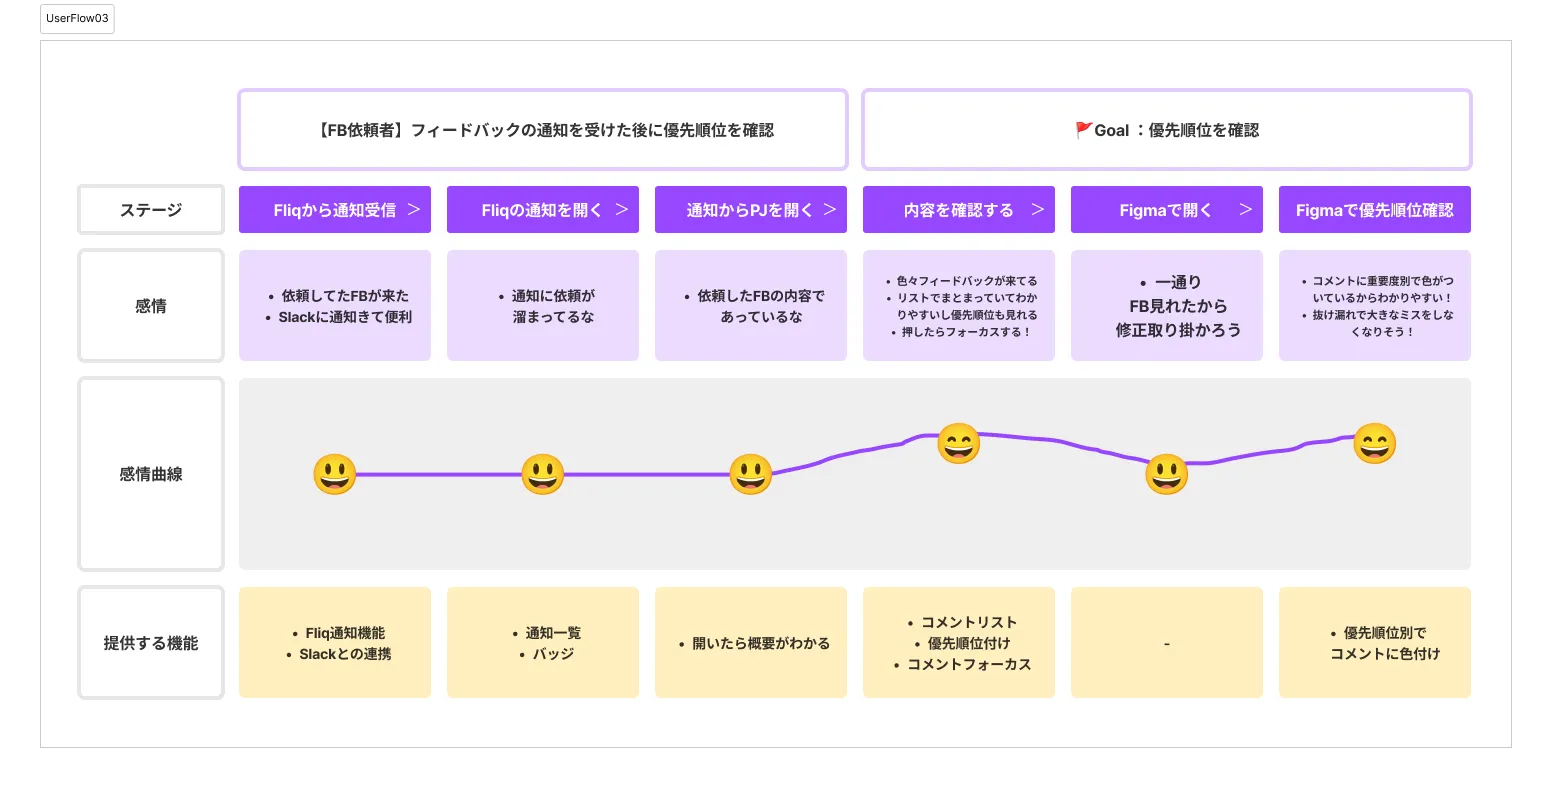
Task: Select the ステージ row label
Action: [x=151, y=210]
